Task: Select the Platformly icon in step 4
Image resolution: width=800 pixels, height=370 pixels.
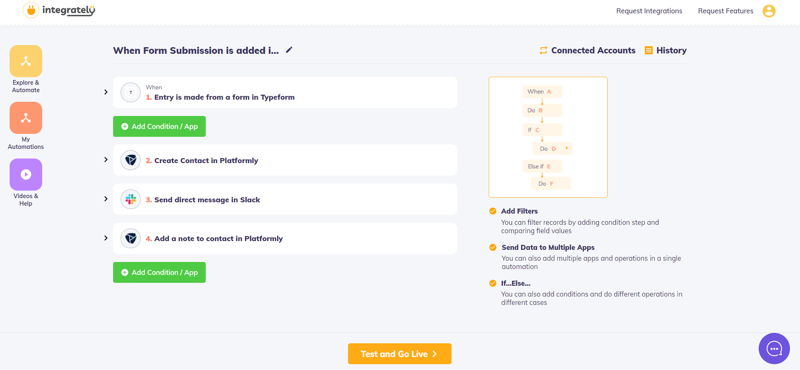Action: [x=131, y=238]
